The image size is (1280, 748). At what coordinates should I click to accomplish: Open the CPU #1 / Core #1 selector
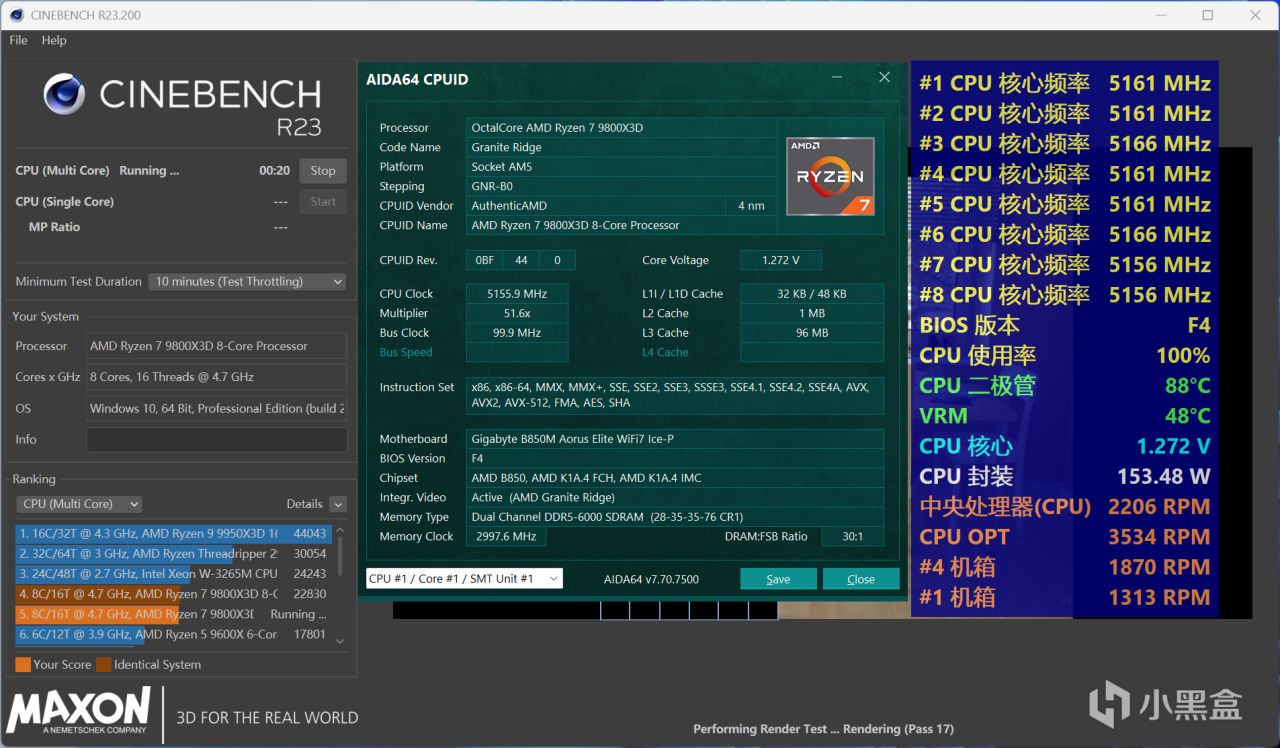point(464,579)
